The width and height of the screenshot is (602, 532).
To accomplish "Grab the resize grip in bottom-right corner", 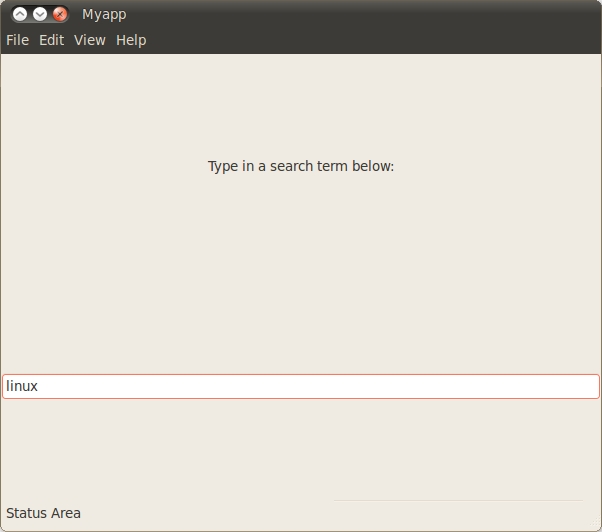I will 594,524.
